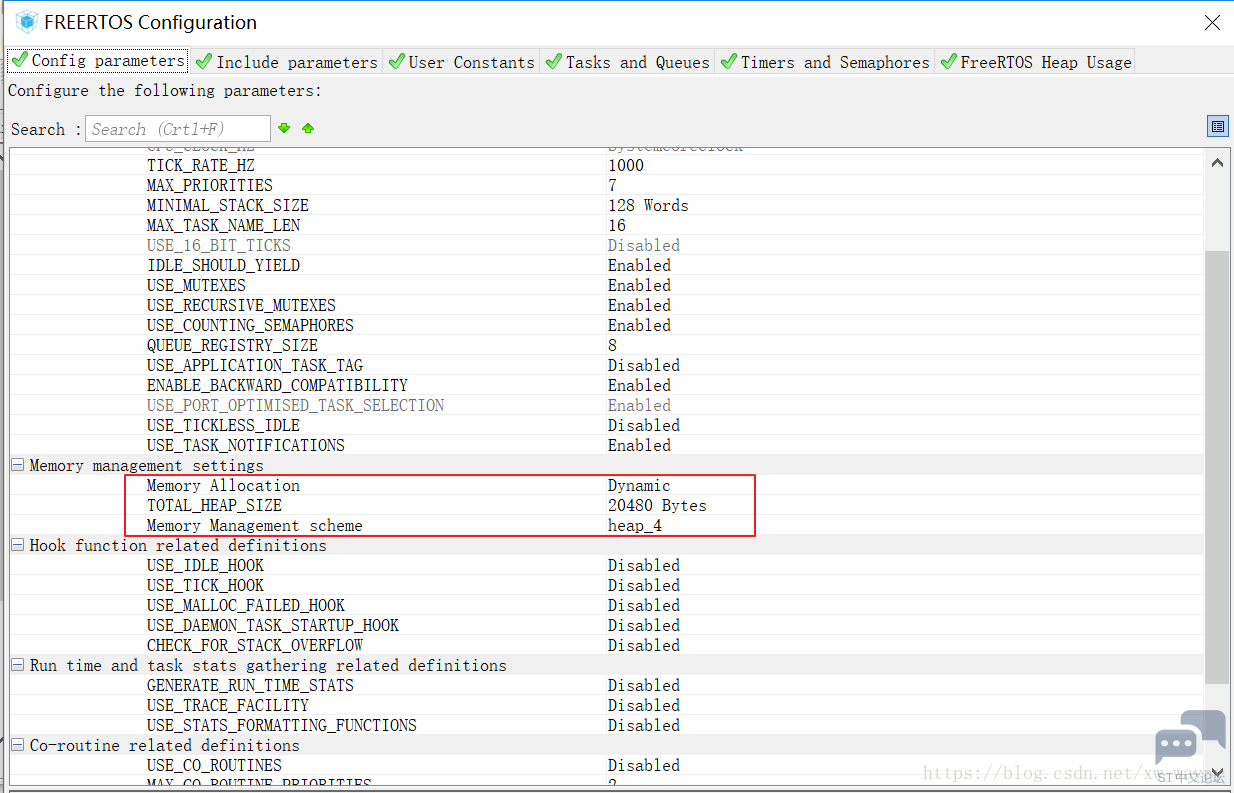This screenshot has width=1234, height=793.
Task: Open USE_TRACE_FACILITY Disabled value
Action: [643, 705]
